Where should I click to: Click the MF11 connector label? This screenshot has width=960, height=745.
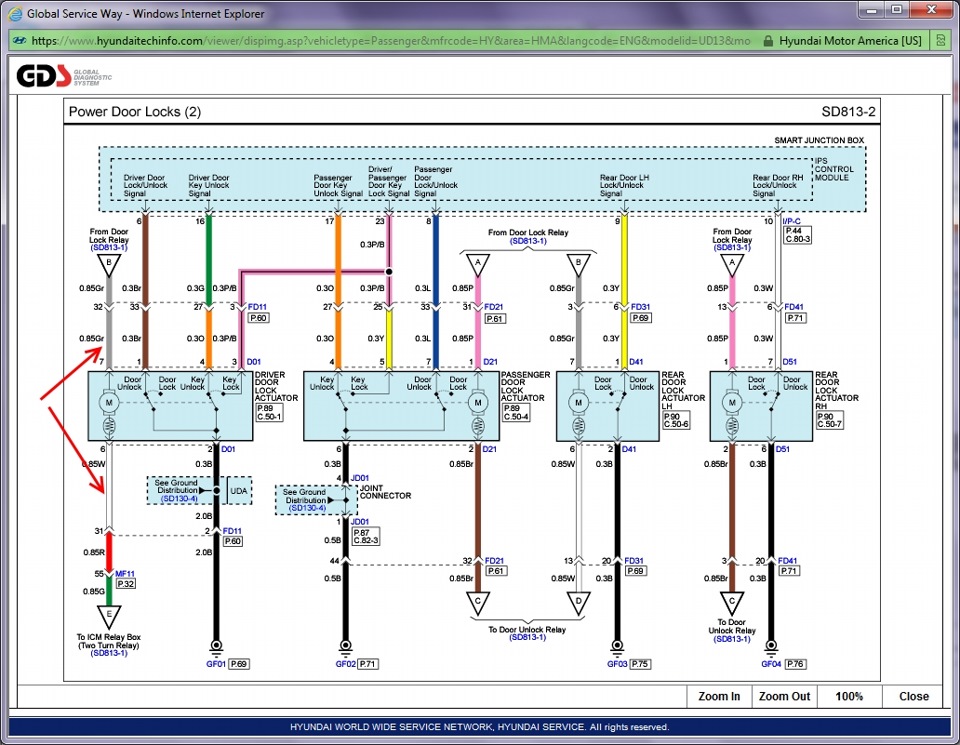pos(125,574)
